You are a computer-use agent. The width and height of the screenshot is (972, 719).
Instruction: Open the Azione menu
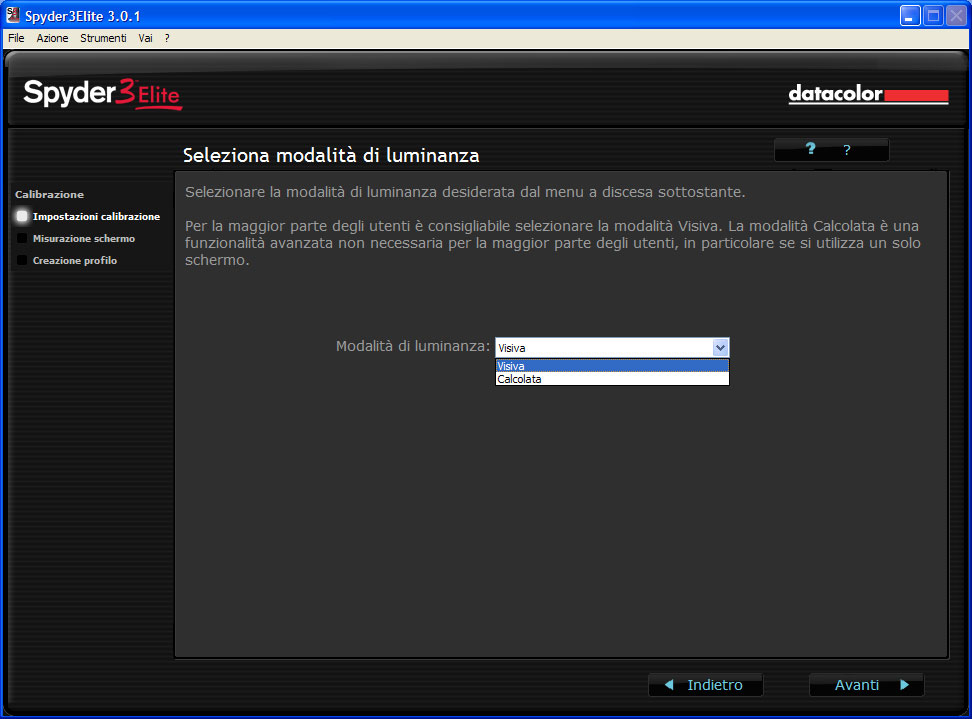pyautogui.click(x=52, y=38)
